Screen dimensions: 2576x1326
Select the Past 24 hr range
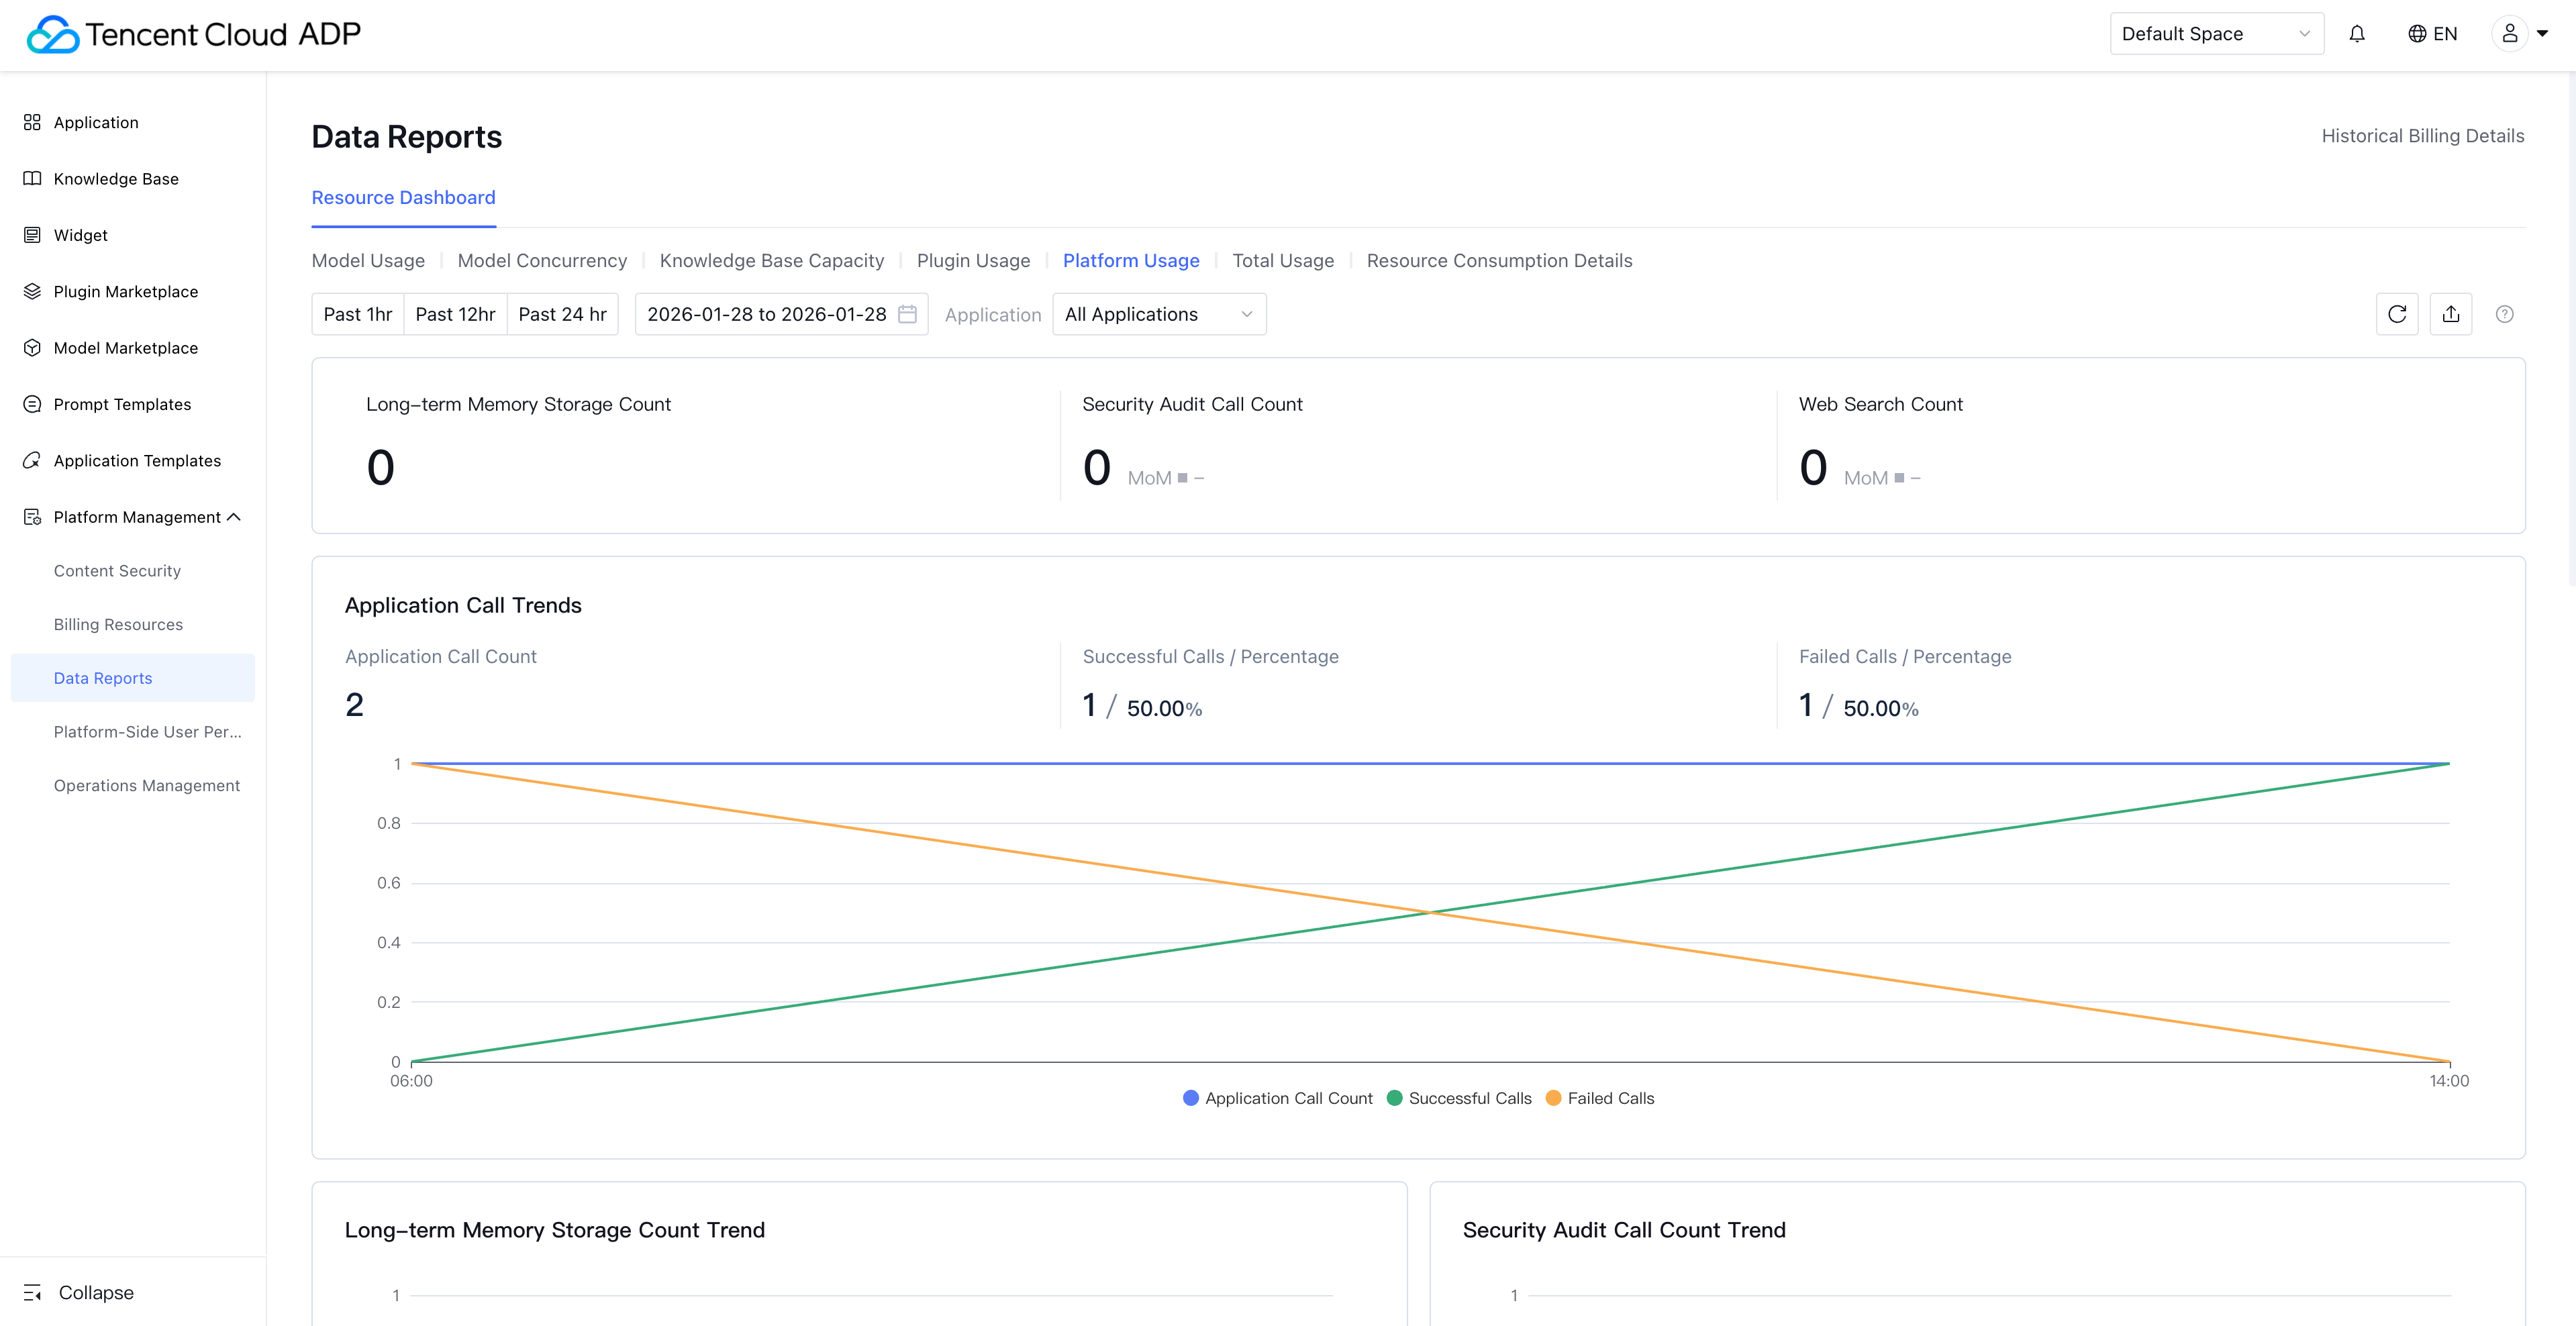point(562,314)
